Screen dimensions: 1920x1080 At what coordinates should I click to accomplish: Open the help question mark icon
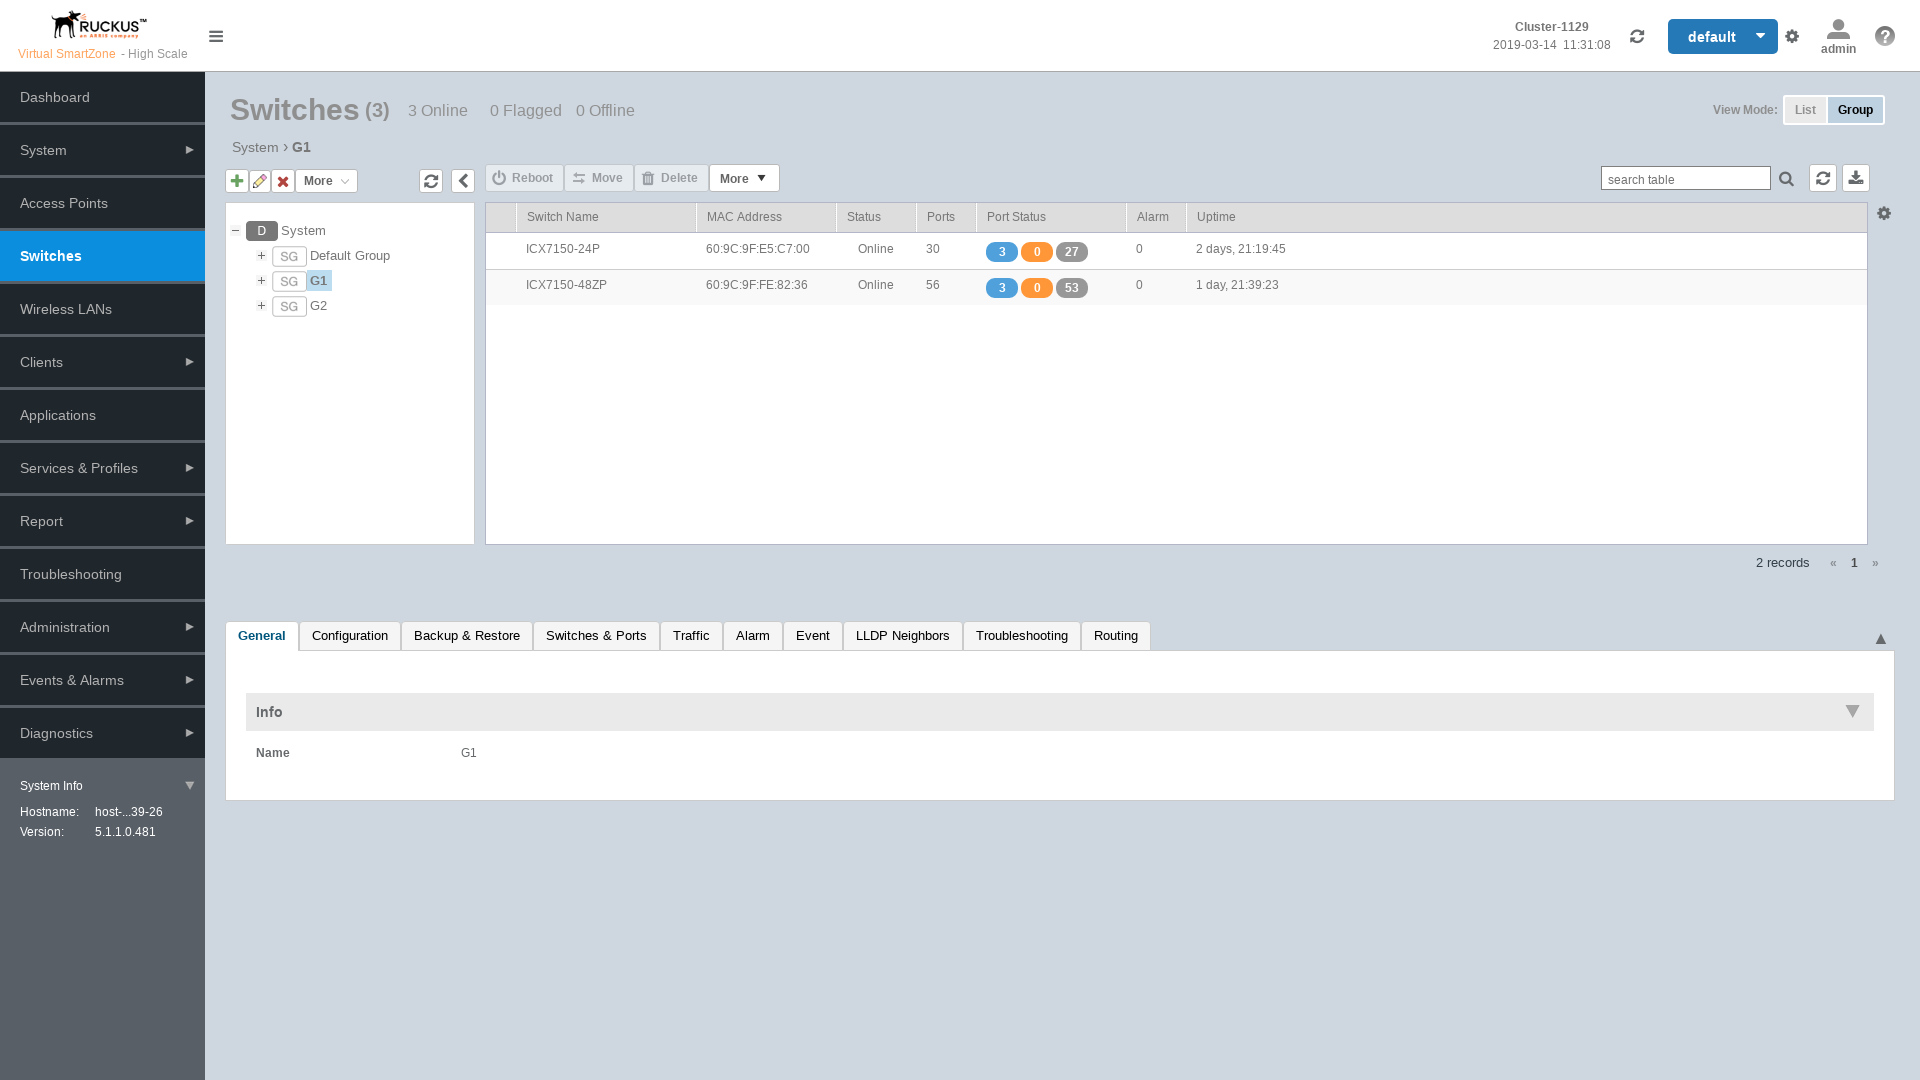click(1885, 36)
